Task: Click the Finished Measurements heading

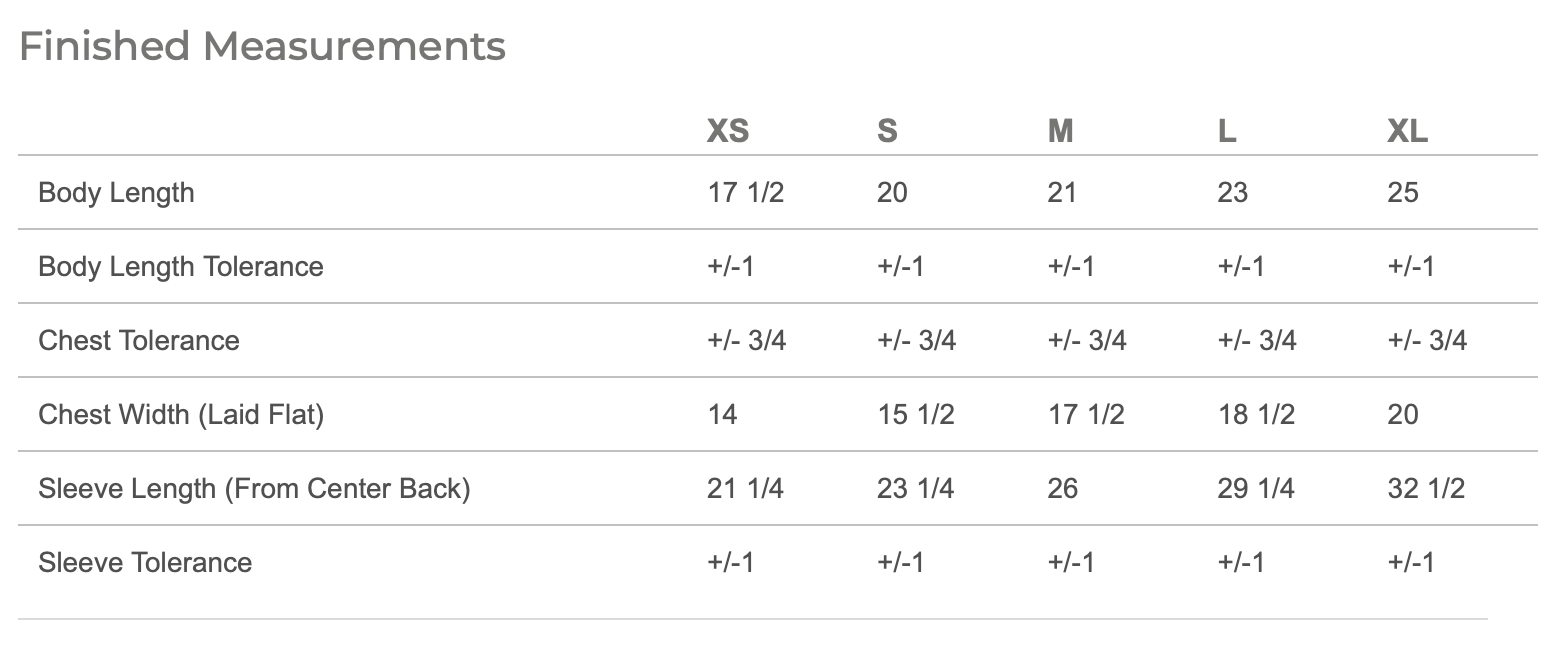Action: coord(262,47)
